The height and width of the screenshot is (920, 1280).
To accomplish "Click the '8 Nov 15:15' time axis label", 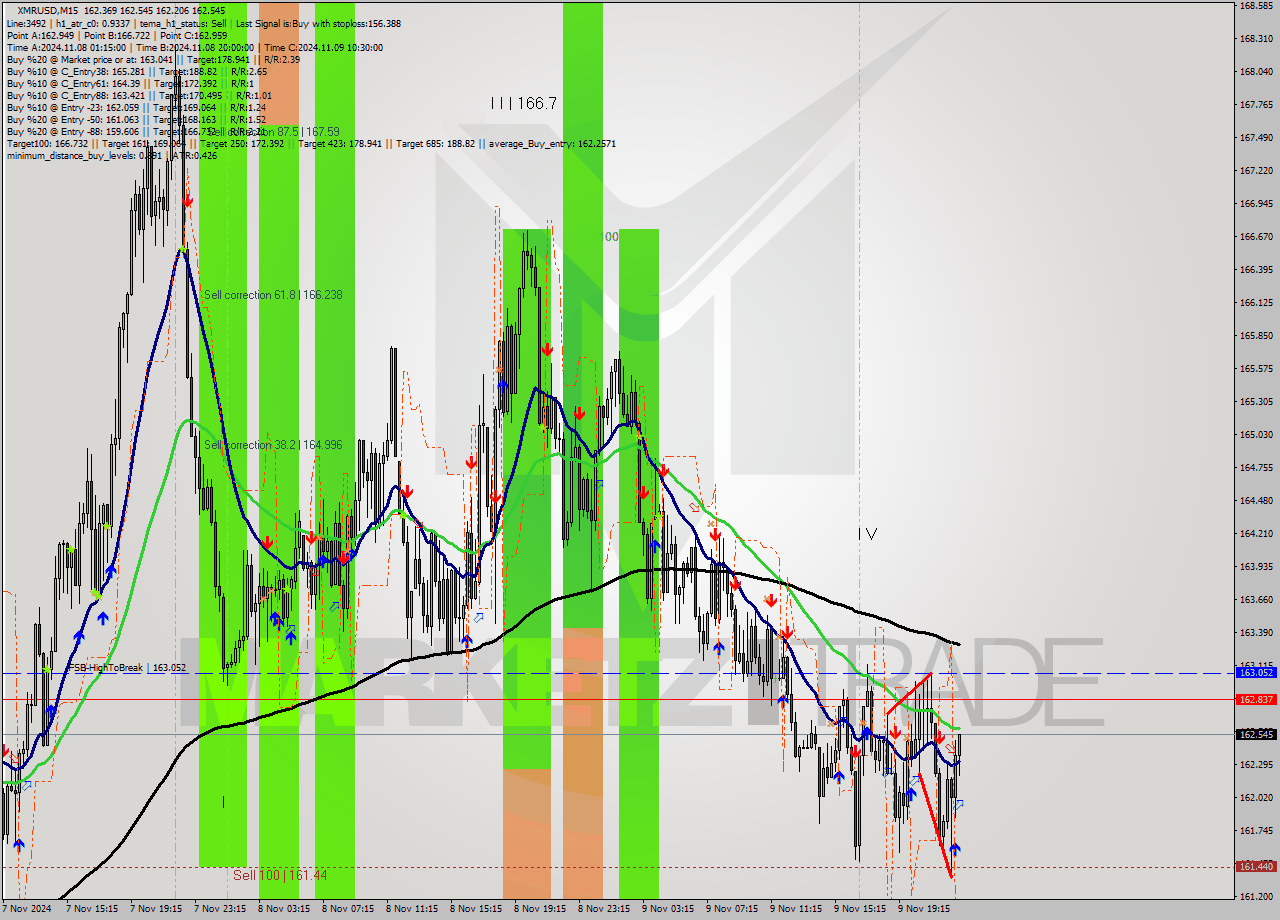I will 476,910.
